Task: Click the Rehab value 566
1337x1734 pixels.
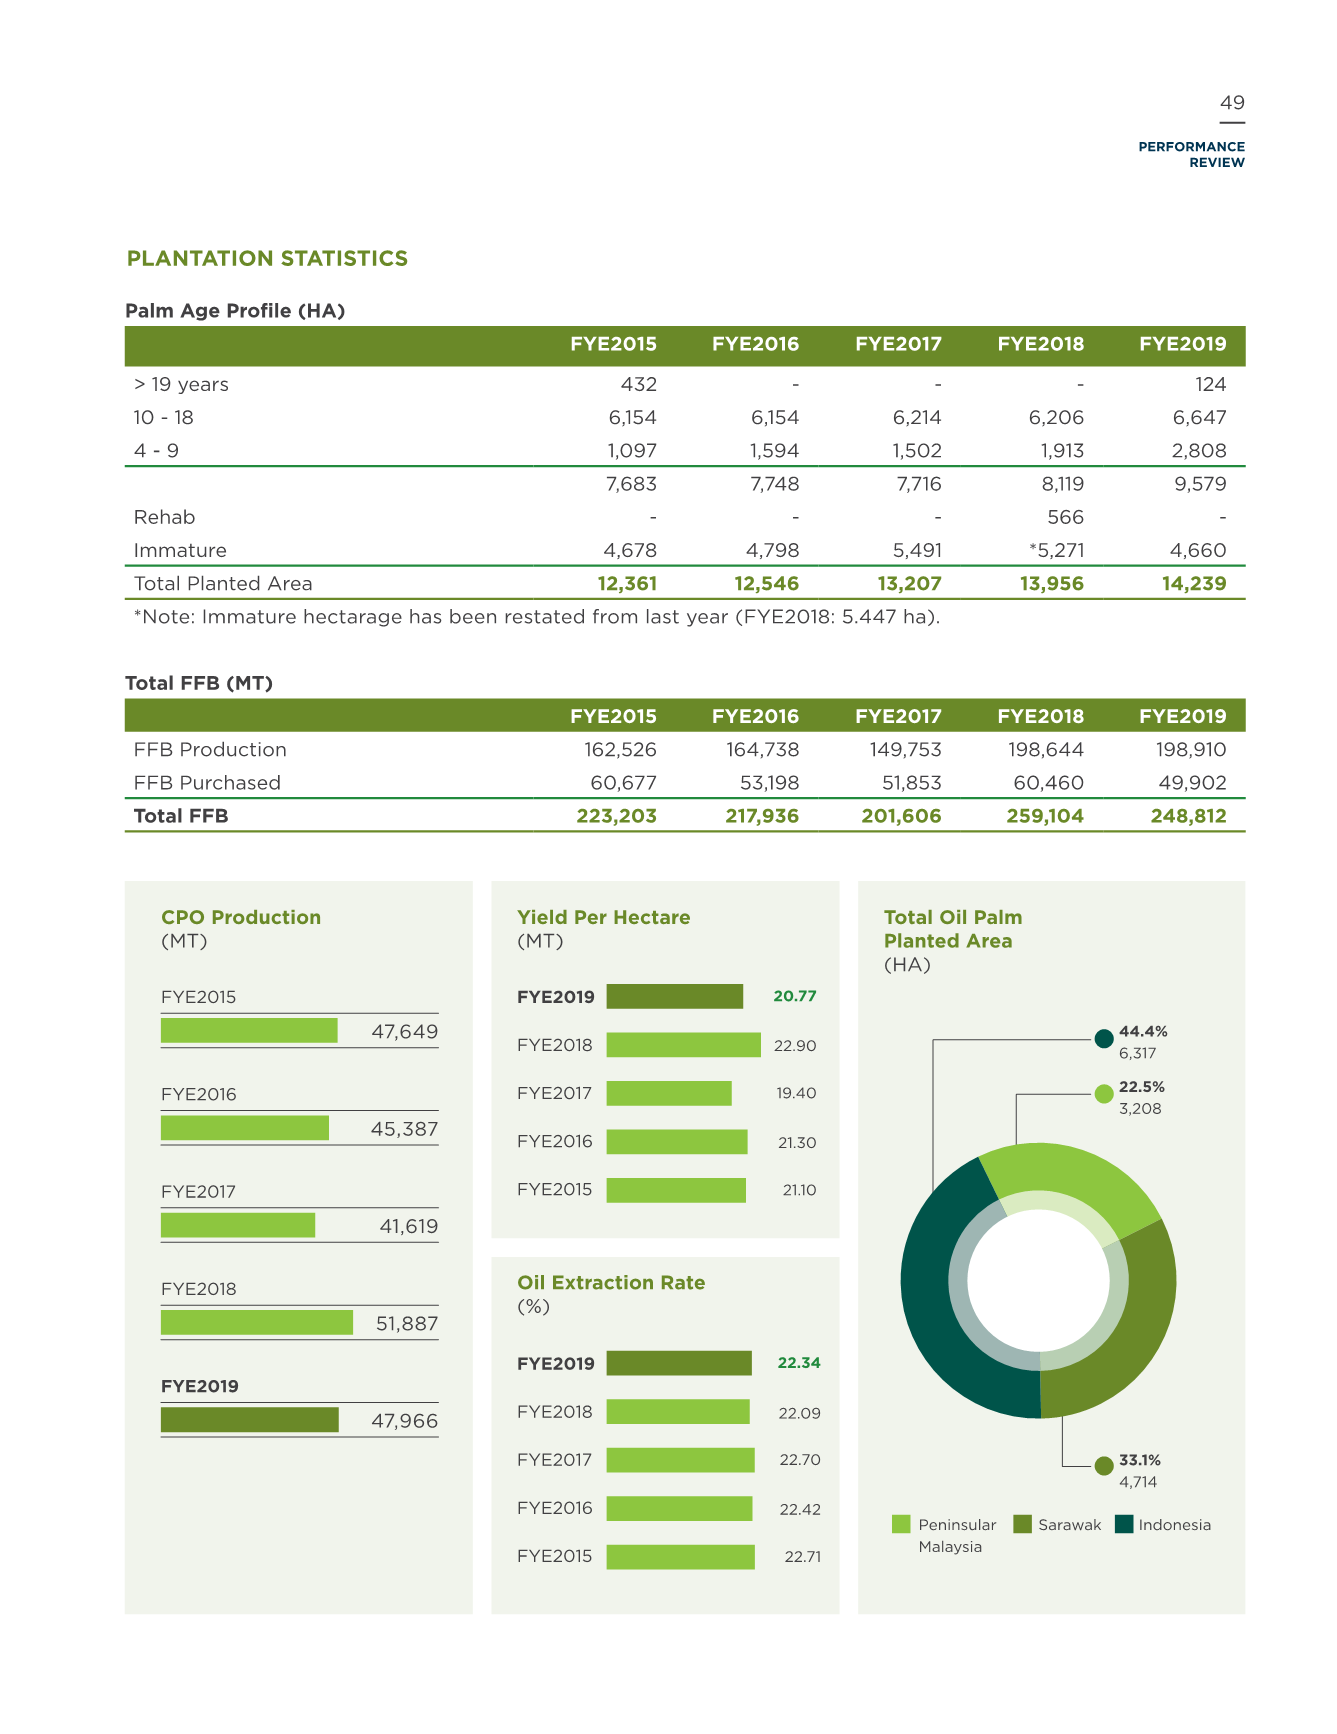Action: click(x=1066, y=517)
